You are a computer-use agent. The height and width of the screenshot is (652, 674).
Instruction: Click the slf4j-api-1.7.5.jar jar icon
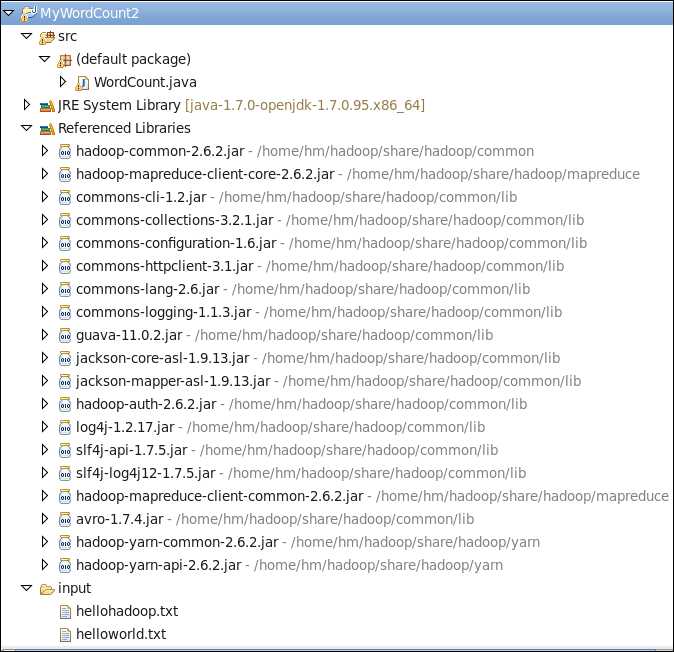65,450
